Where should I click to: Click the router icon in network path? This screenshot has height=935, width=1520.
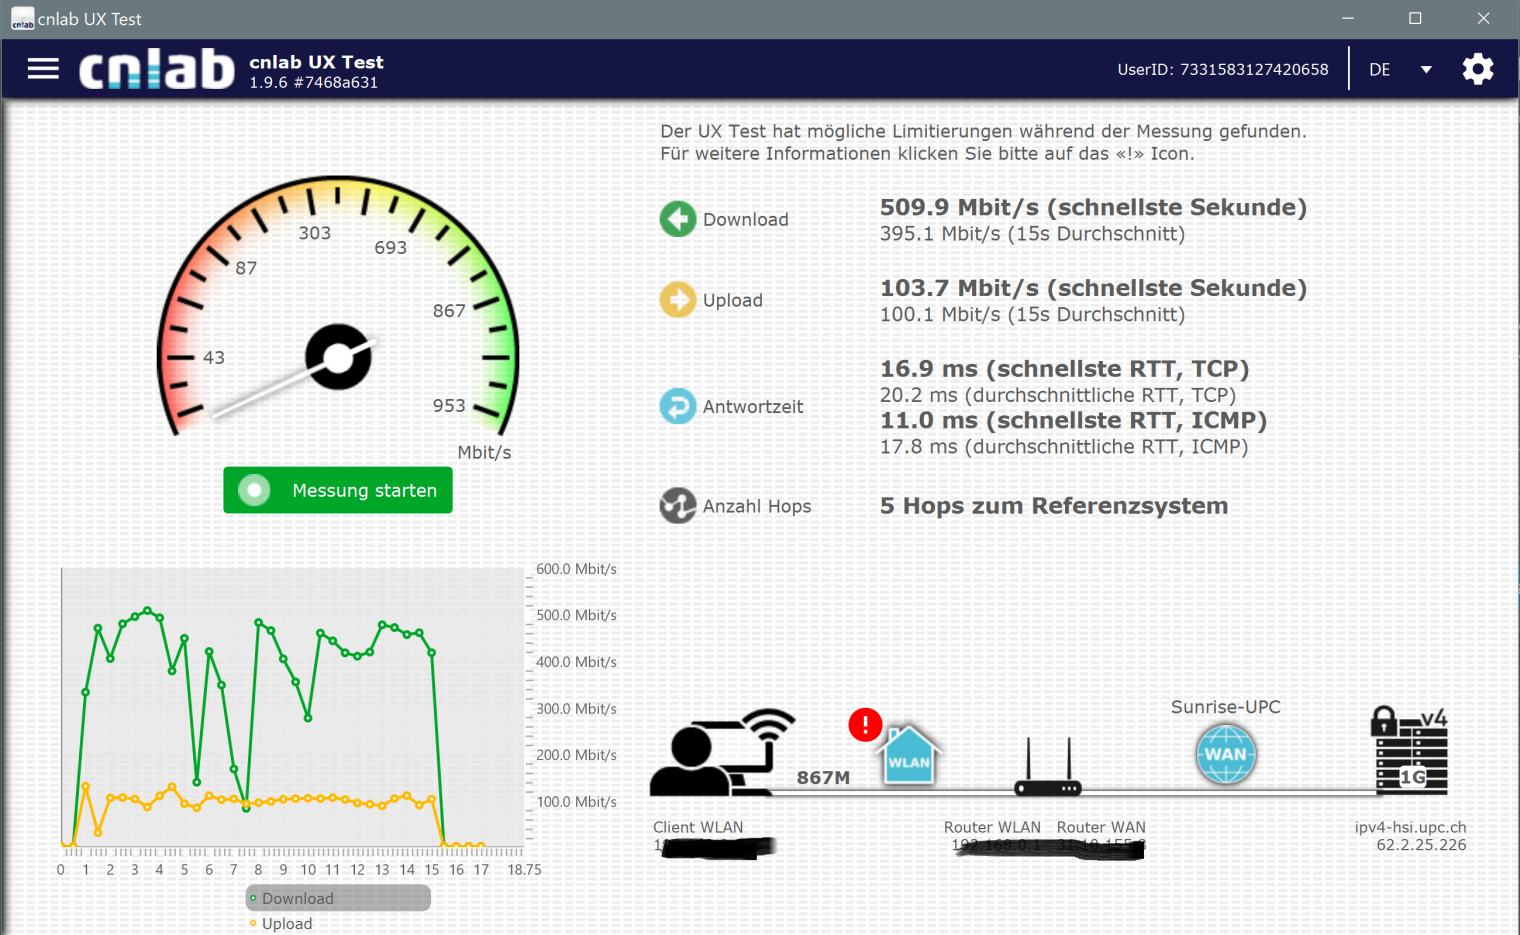pos(1047,770)
